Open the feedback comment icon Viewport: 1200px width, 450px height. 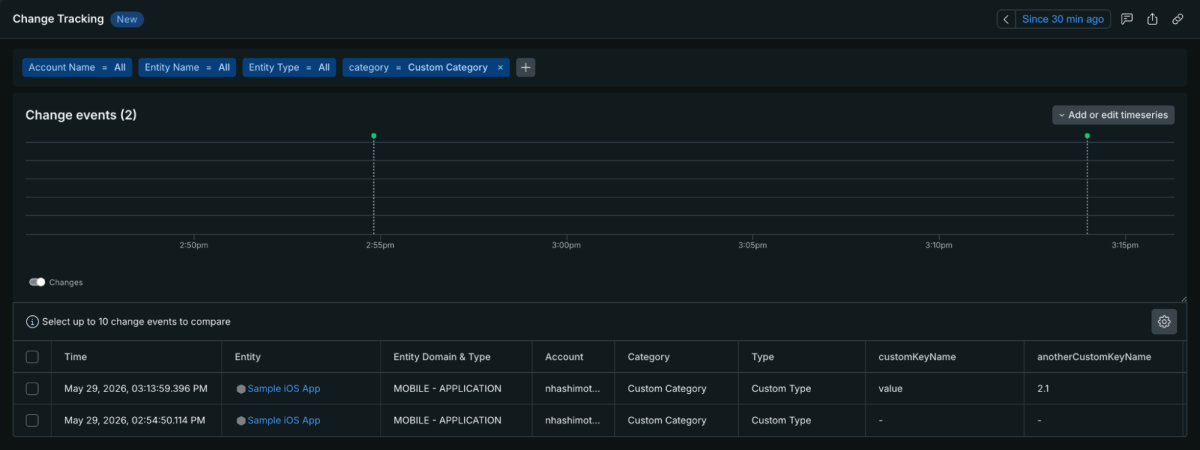pyautogui.click(x=1127, y=19)
